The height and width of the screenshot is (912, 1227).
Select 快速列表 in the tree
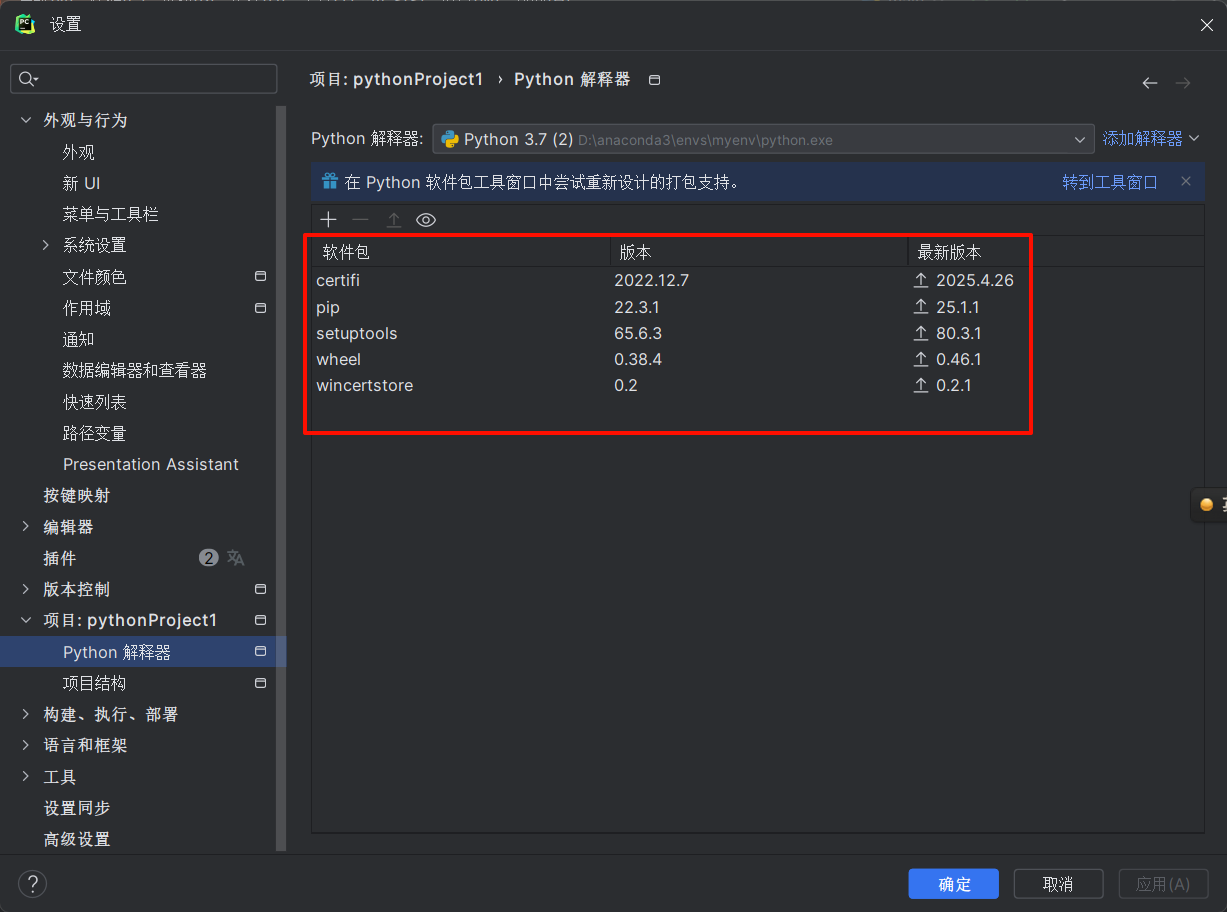(94, 402)
